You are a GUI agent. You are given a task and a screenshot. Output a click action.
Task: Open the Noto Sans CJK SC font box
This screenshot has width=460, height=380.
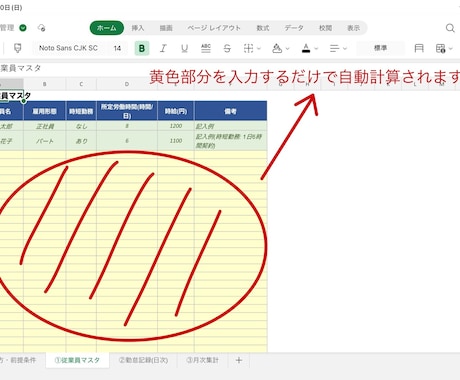coord(68,48)
